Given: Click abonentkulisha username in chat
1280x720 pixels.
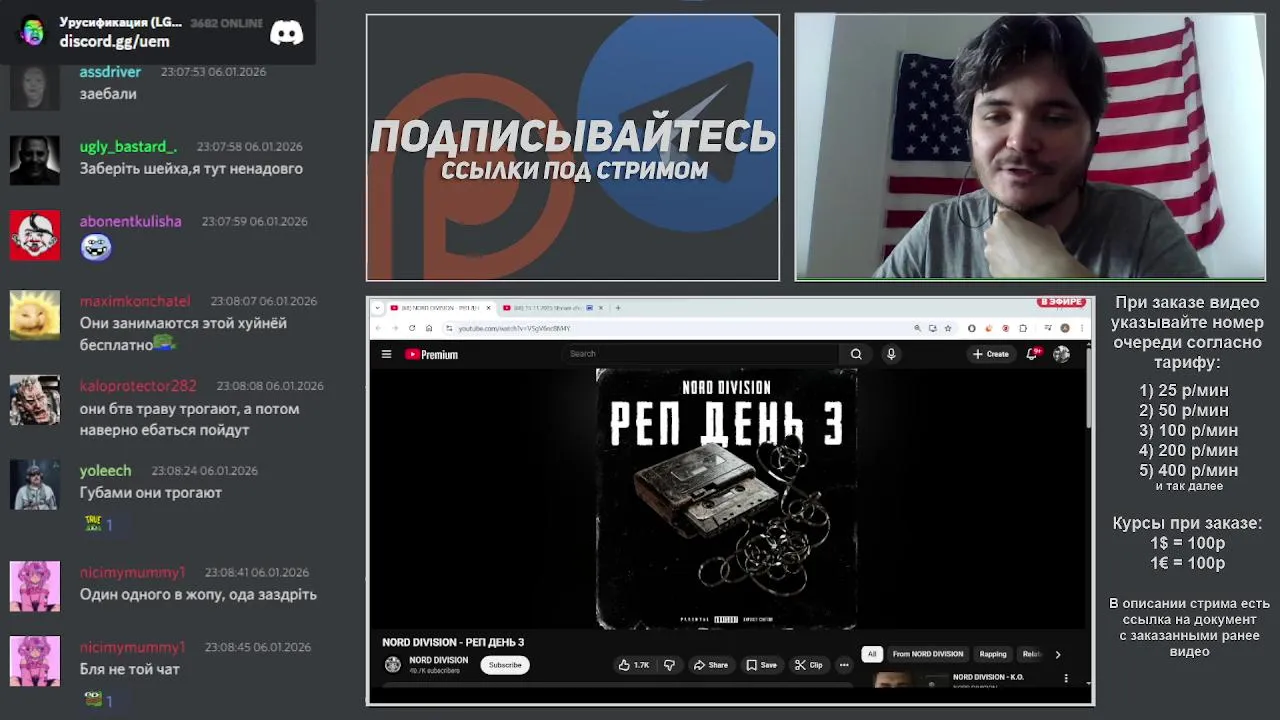Looking at the screenshot, I should pos(130,221).
